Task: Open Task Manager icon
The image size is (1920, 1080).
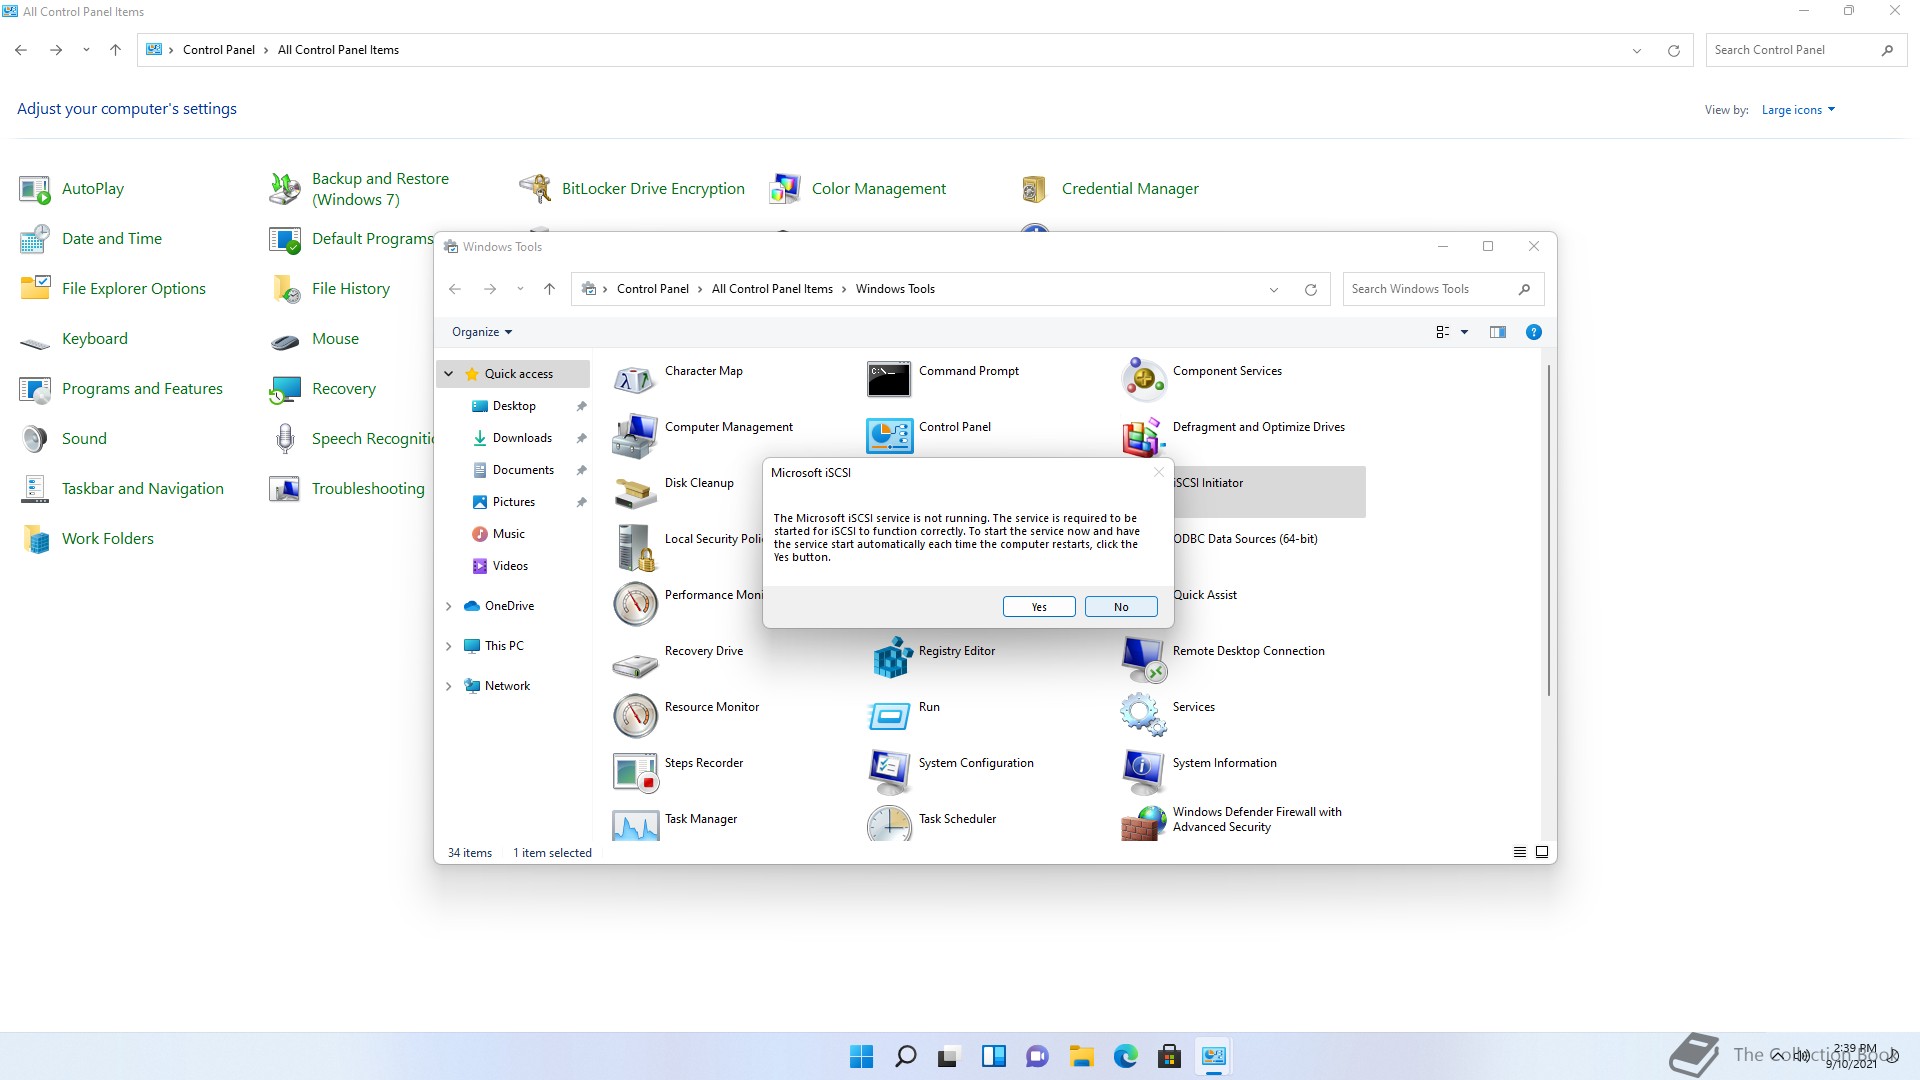Action: [x=635, y=825]
